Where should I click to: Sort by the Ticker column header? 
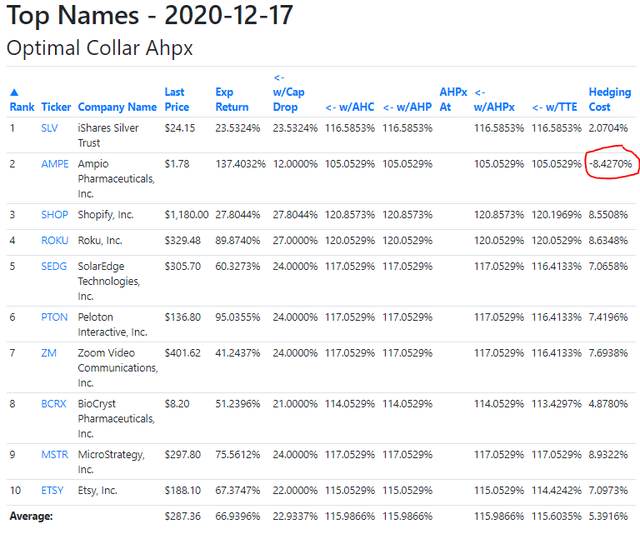click(56, 107)
